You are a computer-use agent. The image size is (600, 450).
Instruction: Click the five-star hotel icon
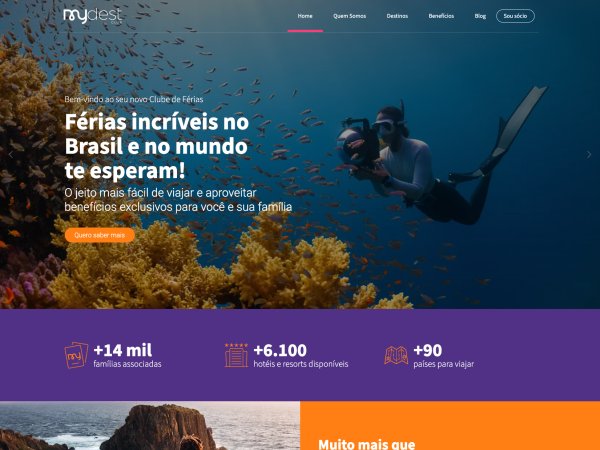[236, 355]
